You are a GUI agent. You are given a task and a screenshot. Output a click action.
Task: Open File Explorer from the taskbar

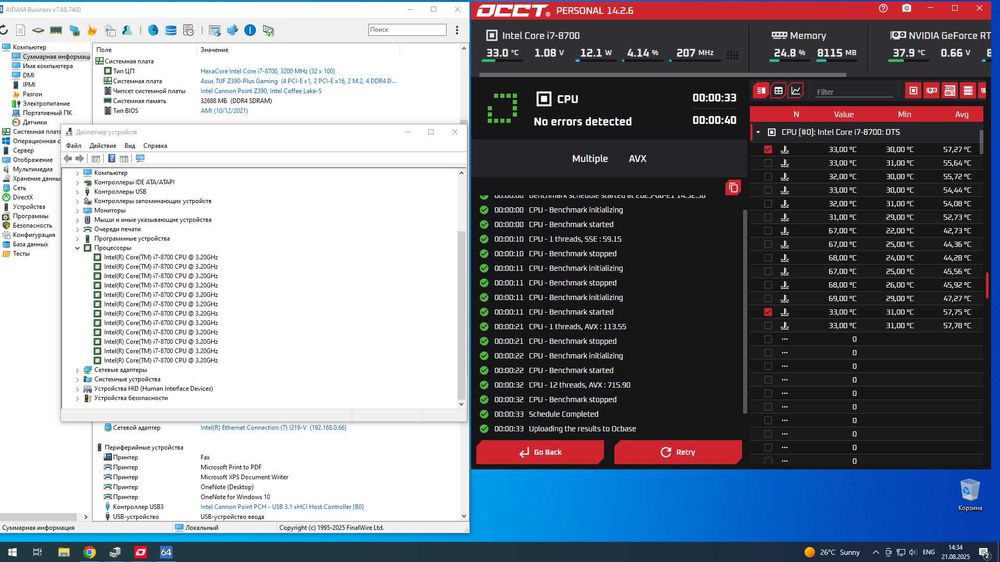63,552
